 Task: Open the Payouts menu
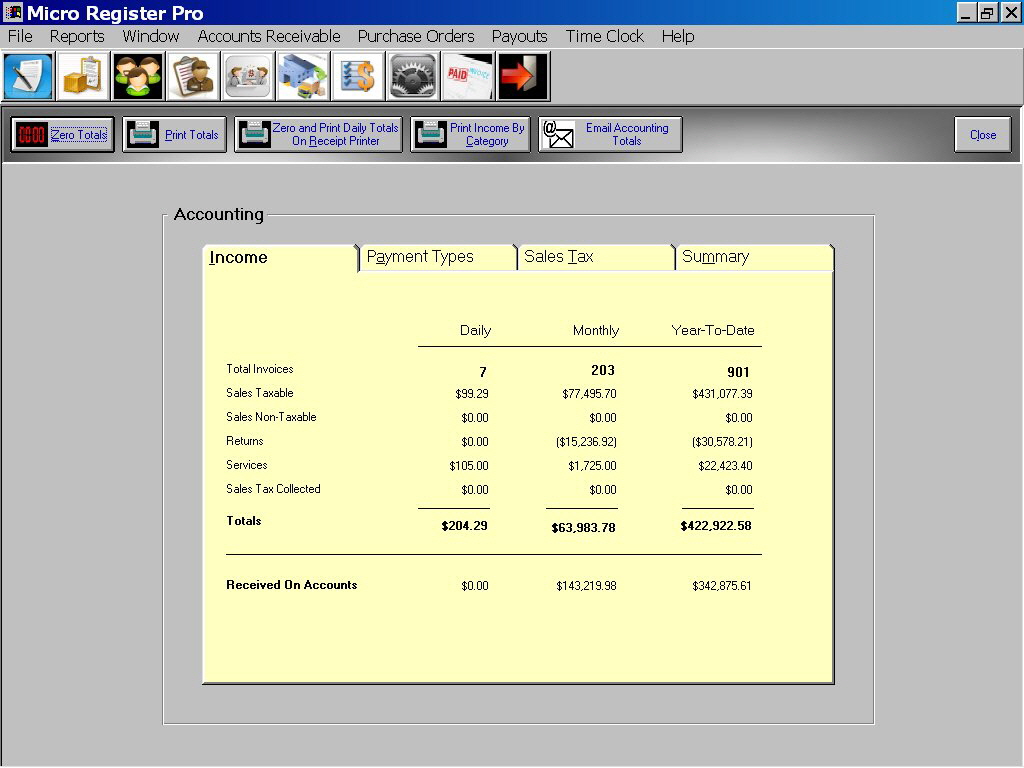[520, 37]
